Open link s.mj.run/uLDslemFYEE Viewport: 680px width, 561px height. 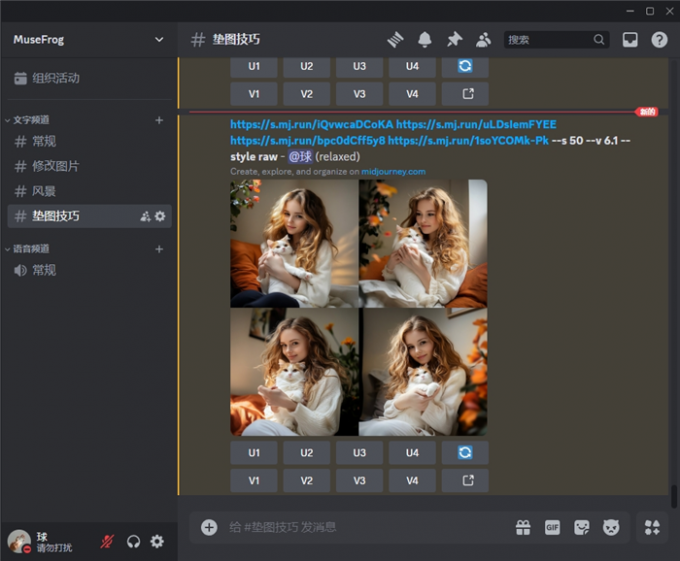476,124
